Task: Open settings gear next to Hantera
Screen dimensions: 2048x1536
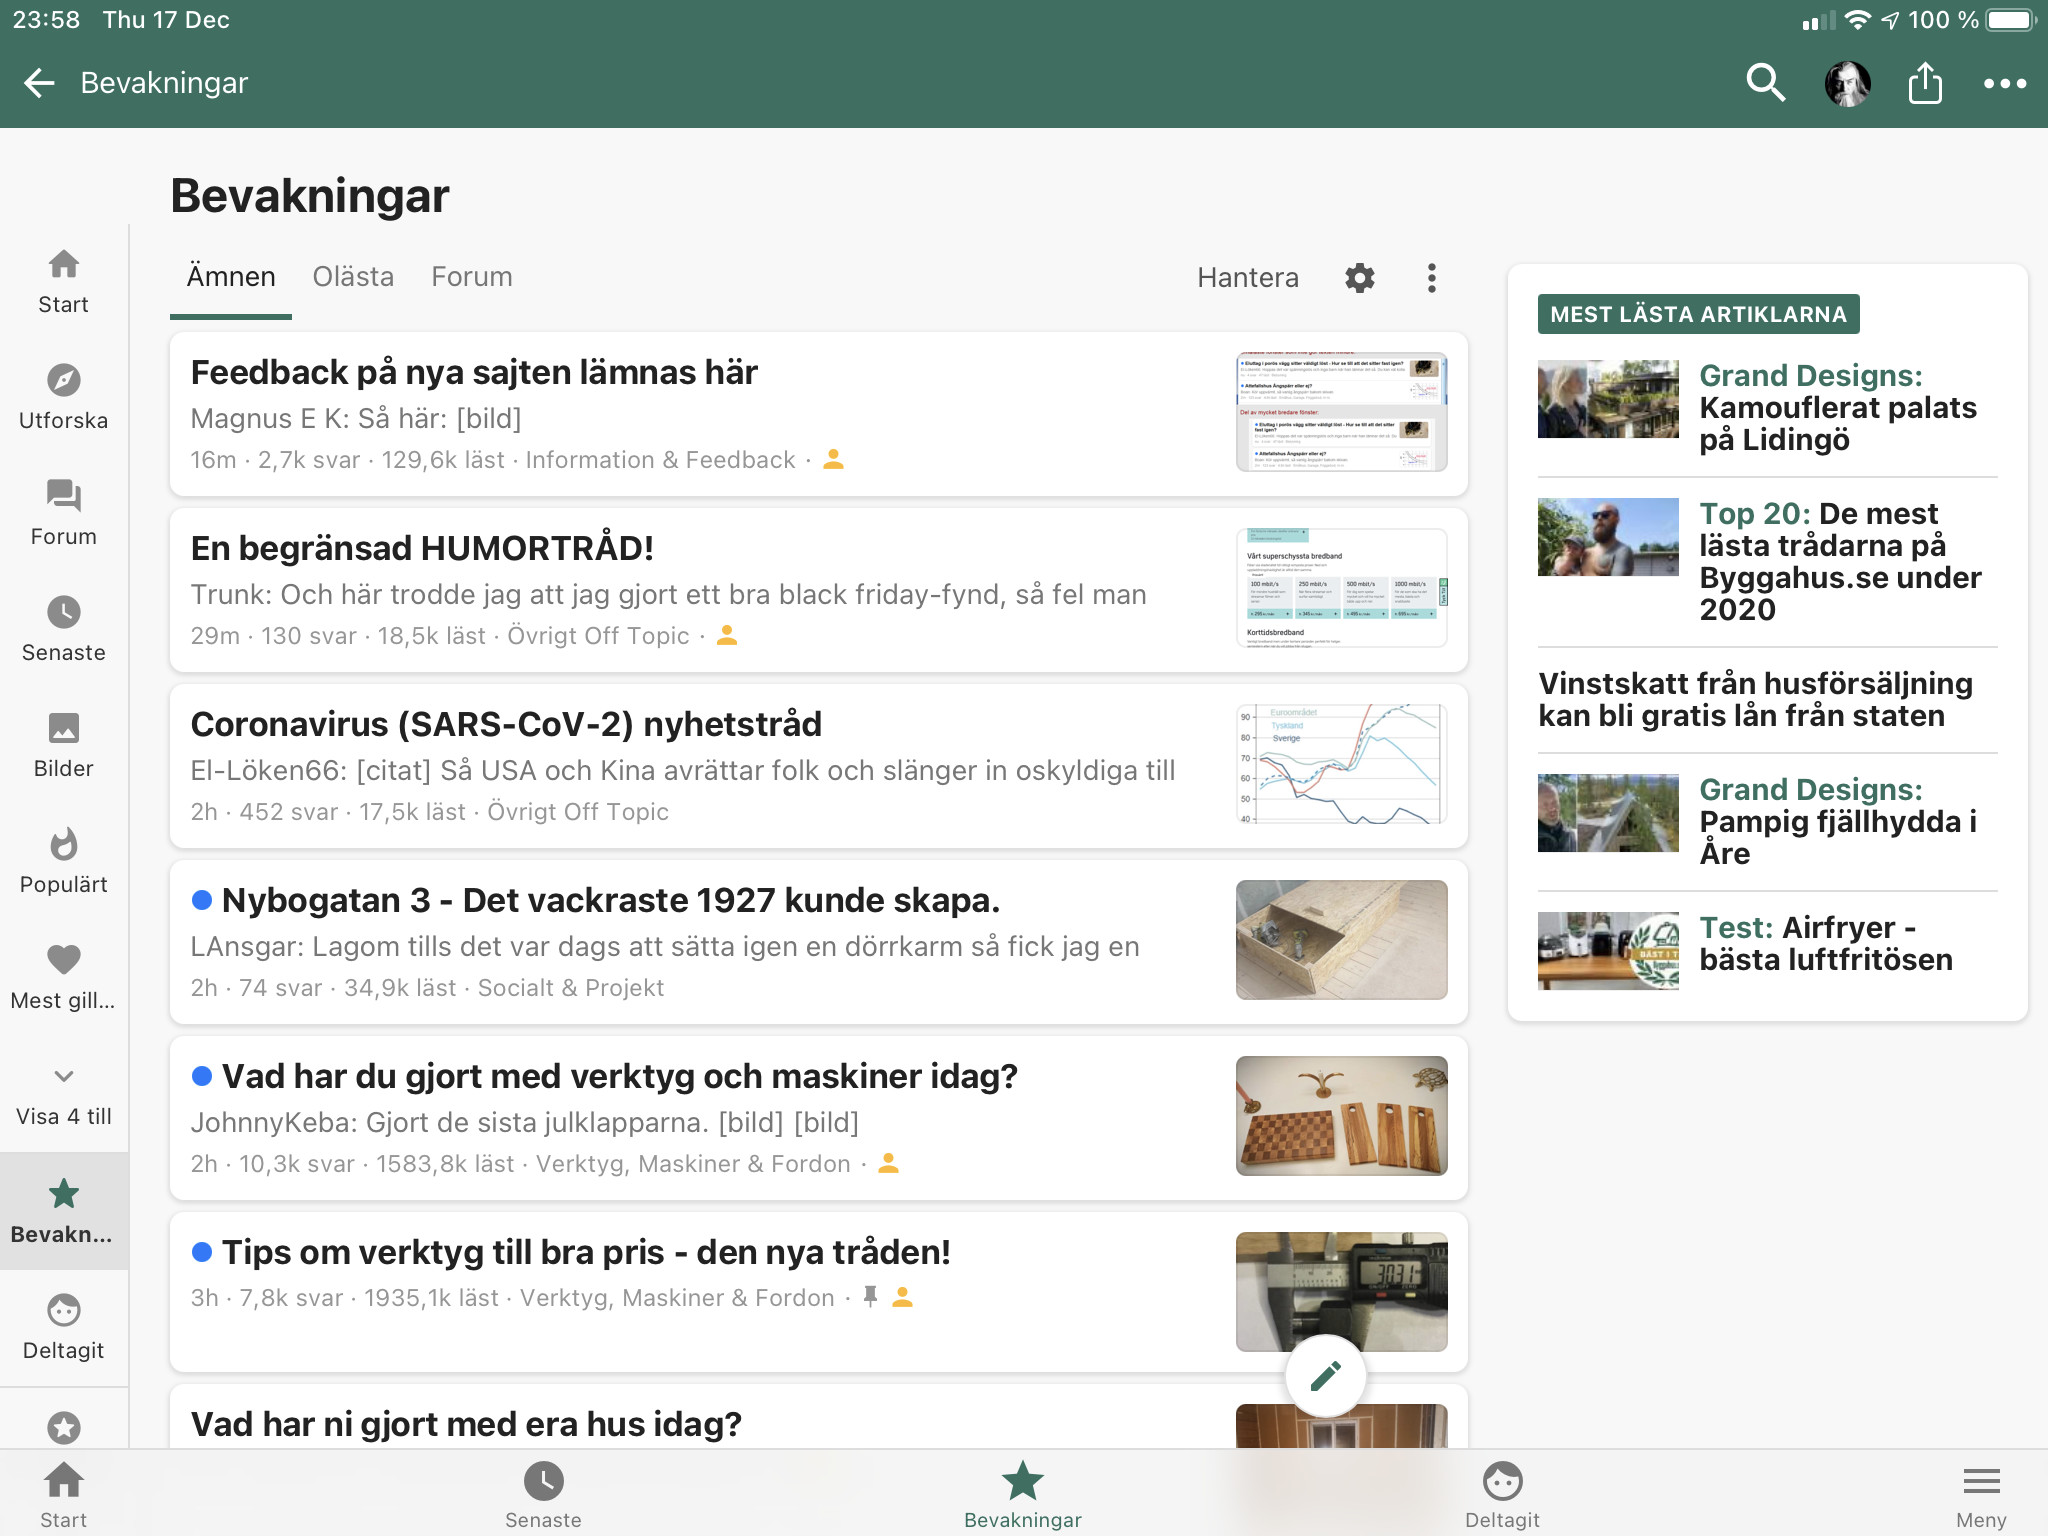Action: point(1359,277)
